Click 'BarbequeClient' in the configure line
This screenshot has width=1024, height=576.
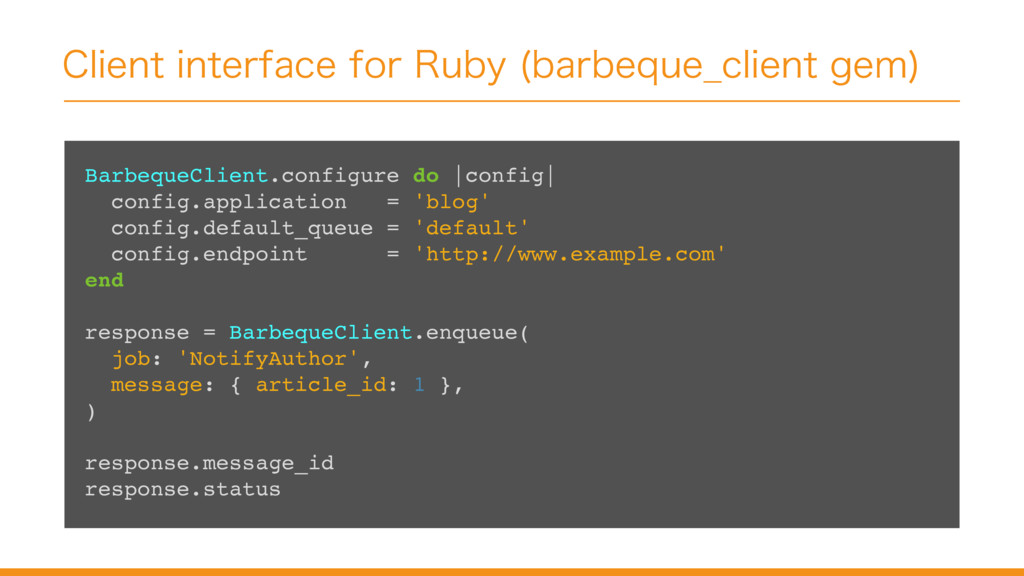point(176,176)
